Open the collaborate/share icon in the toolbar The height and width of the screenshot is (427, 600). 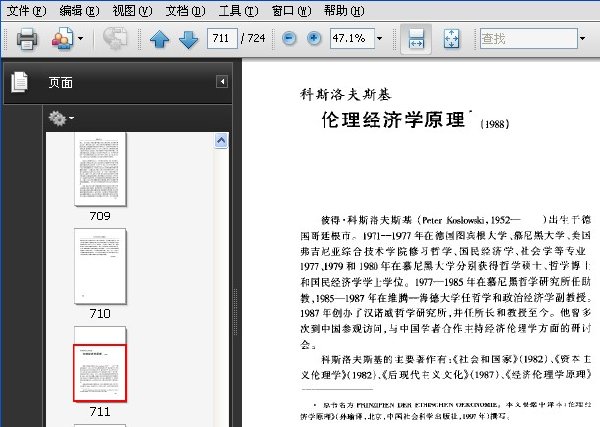(x=62, y=38)
